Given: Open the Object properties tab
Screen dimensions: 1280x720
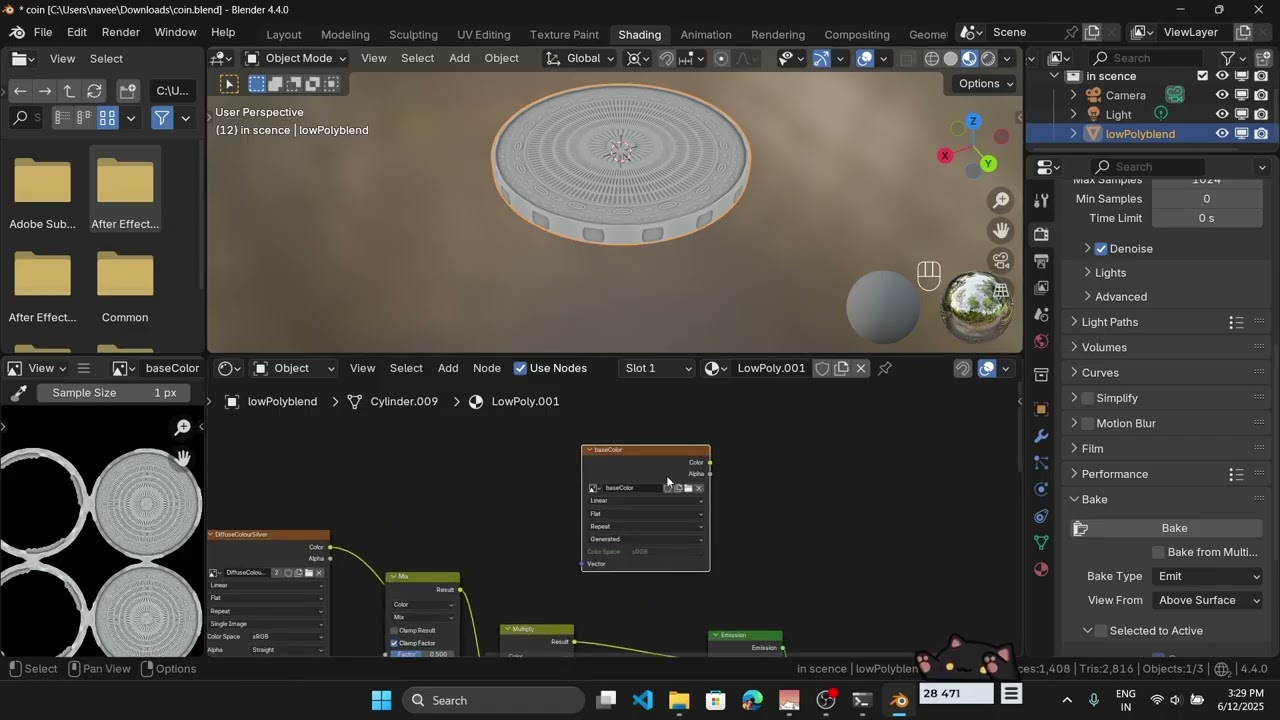Looking at the screenshot, I should 1041,409.
